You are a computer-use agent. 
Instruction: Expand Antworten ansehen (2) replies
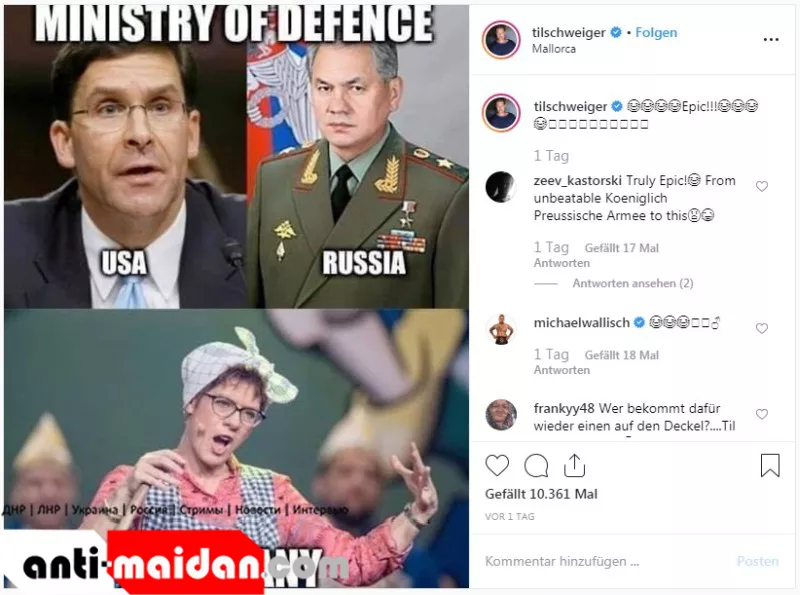click(x=633, y=283)
